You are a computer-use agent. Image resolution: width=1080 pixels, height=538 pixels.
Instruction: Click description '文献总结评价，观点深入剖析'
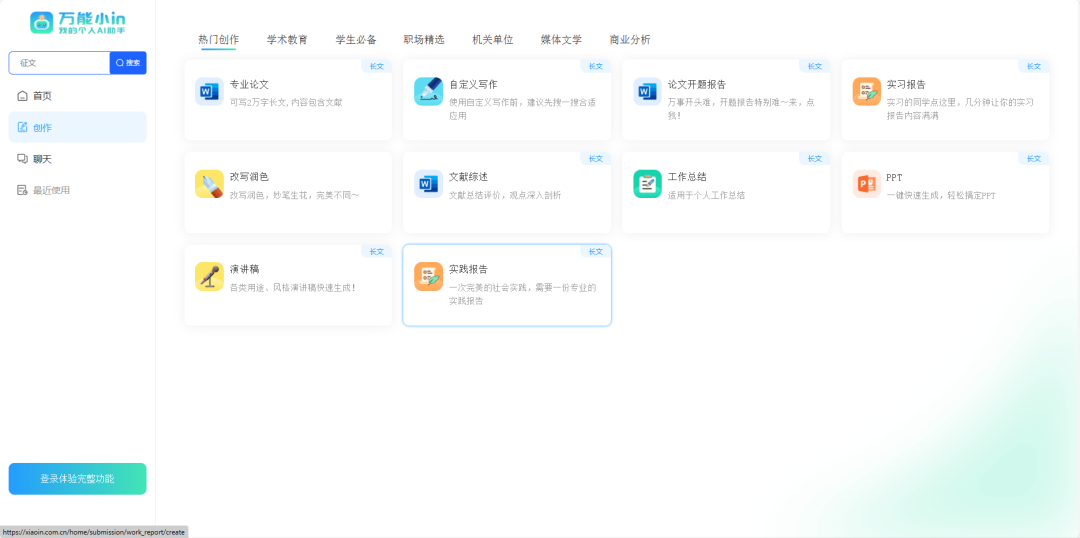[x=505, y=195]
